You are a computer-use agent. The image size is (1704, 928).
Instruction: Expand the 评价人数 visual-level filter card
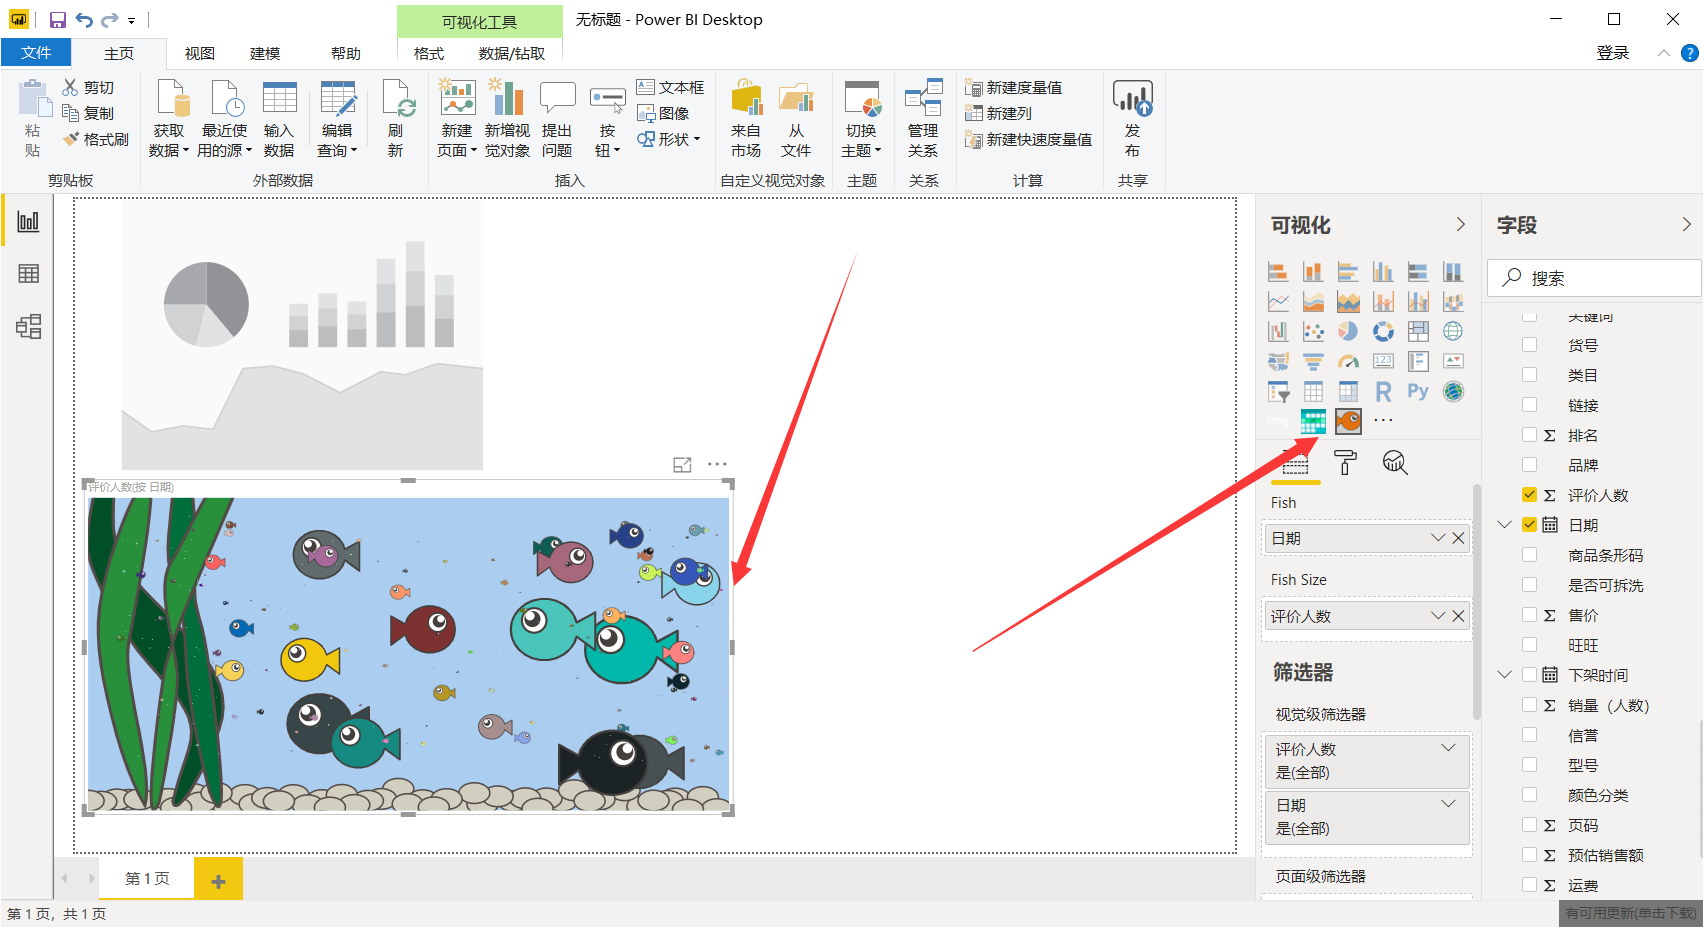pos(1447,747)
